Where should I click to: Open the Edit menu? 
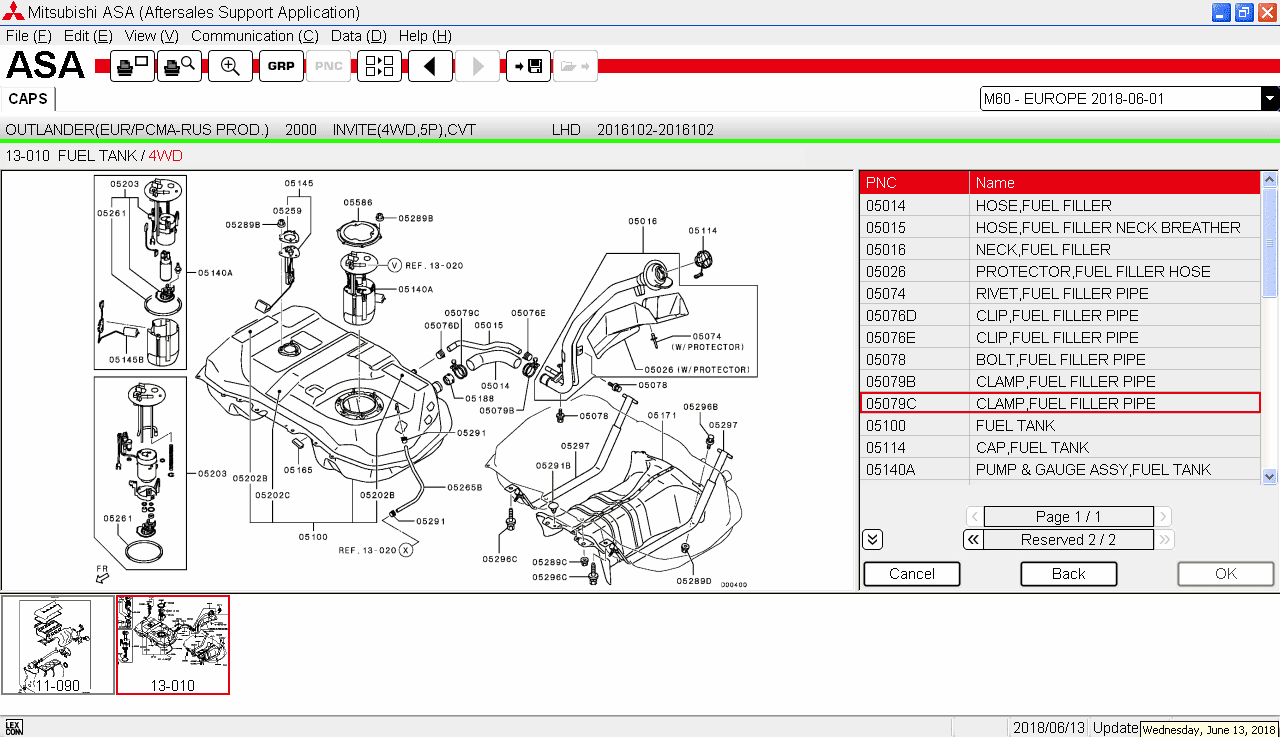(89, 36)
